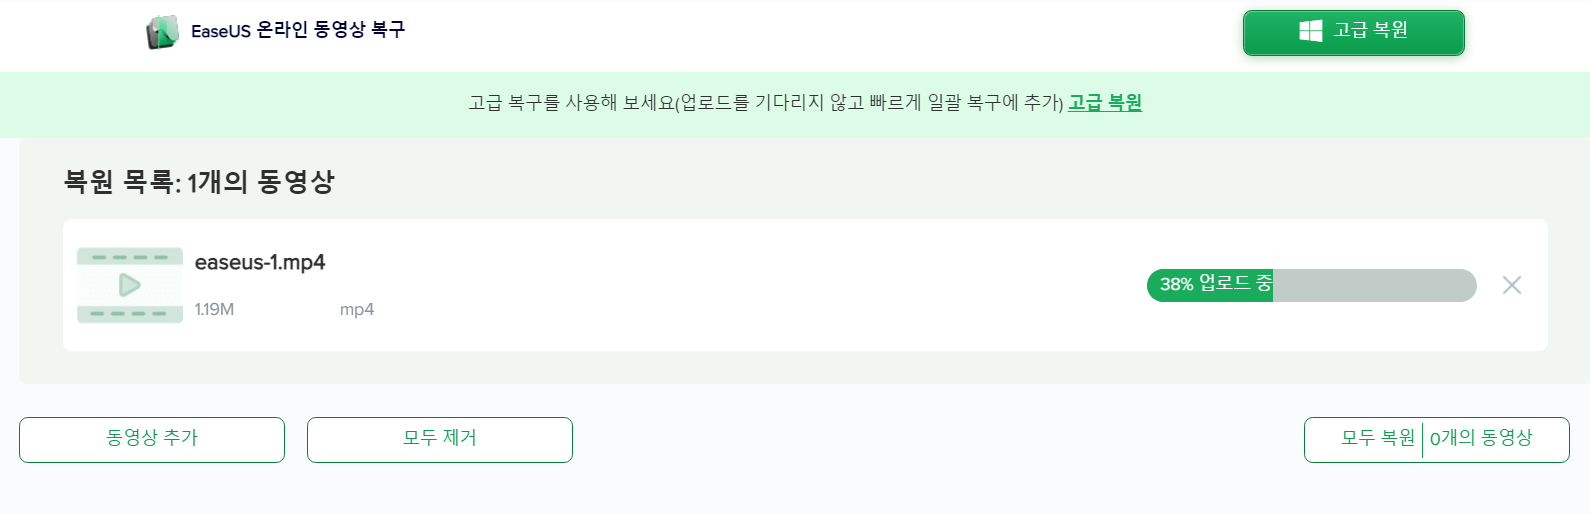Click the Windows logo on the green button
This screenshot has height=514, width=1590.
(1310, 32)
